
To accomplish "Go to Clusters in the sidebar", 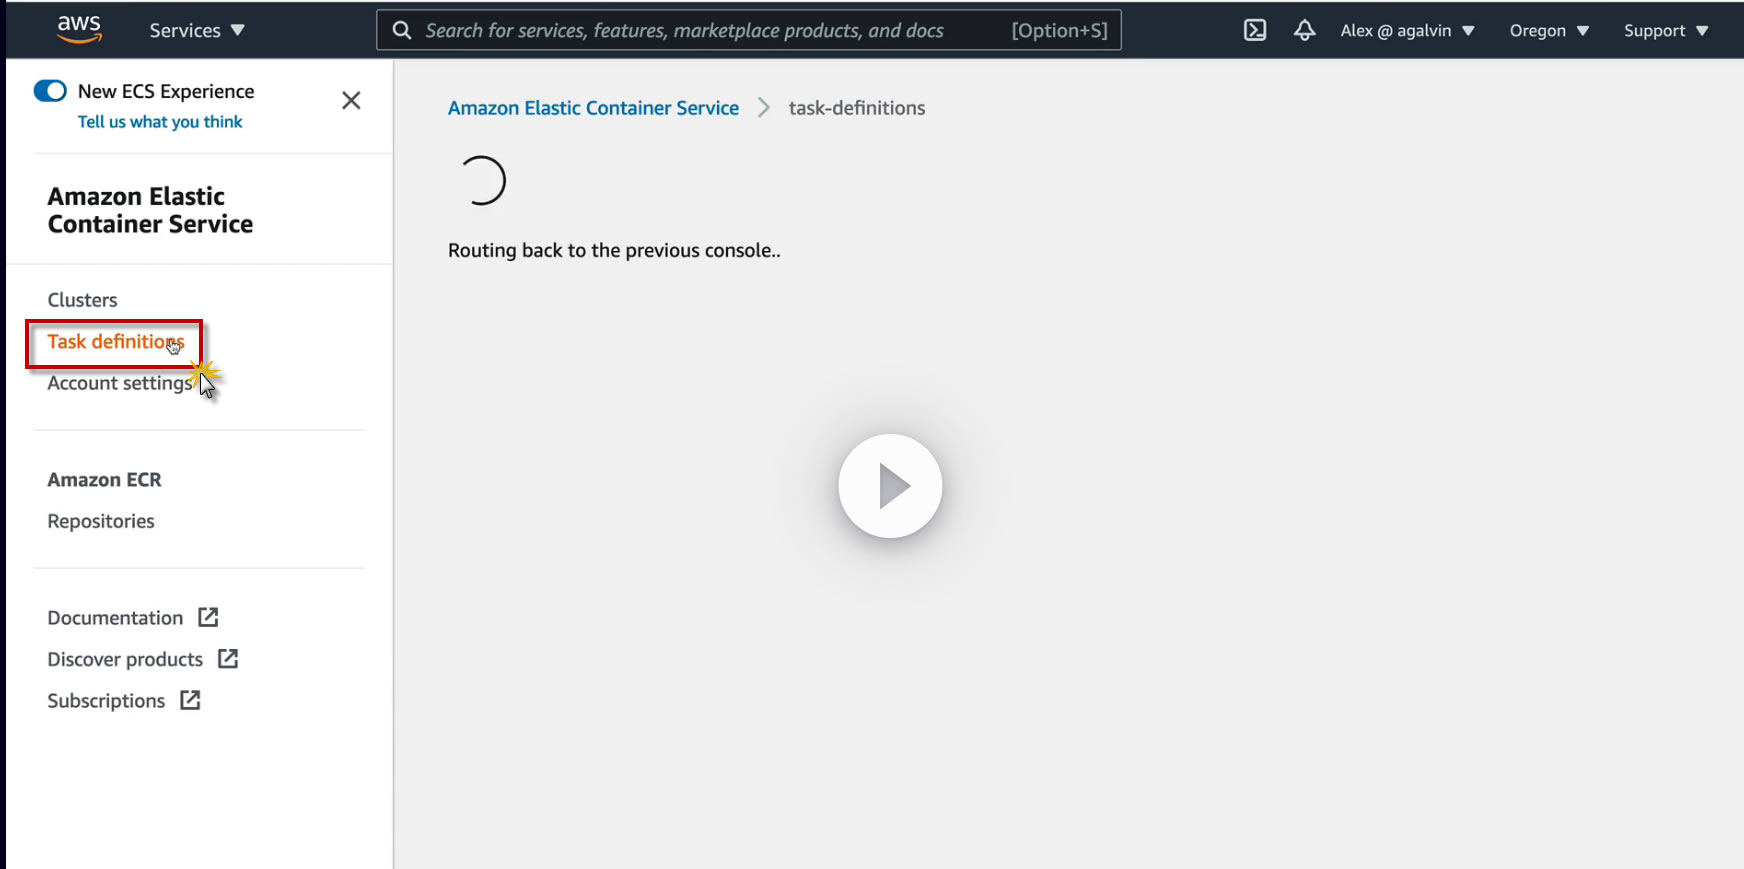I will [82, 300].
